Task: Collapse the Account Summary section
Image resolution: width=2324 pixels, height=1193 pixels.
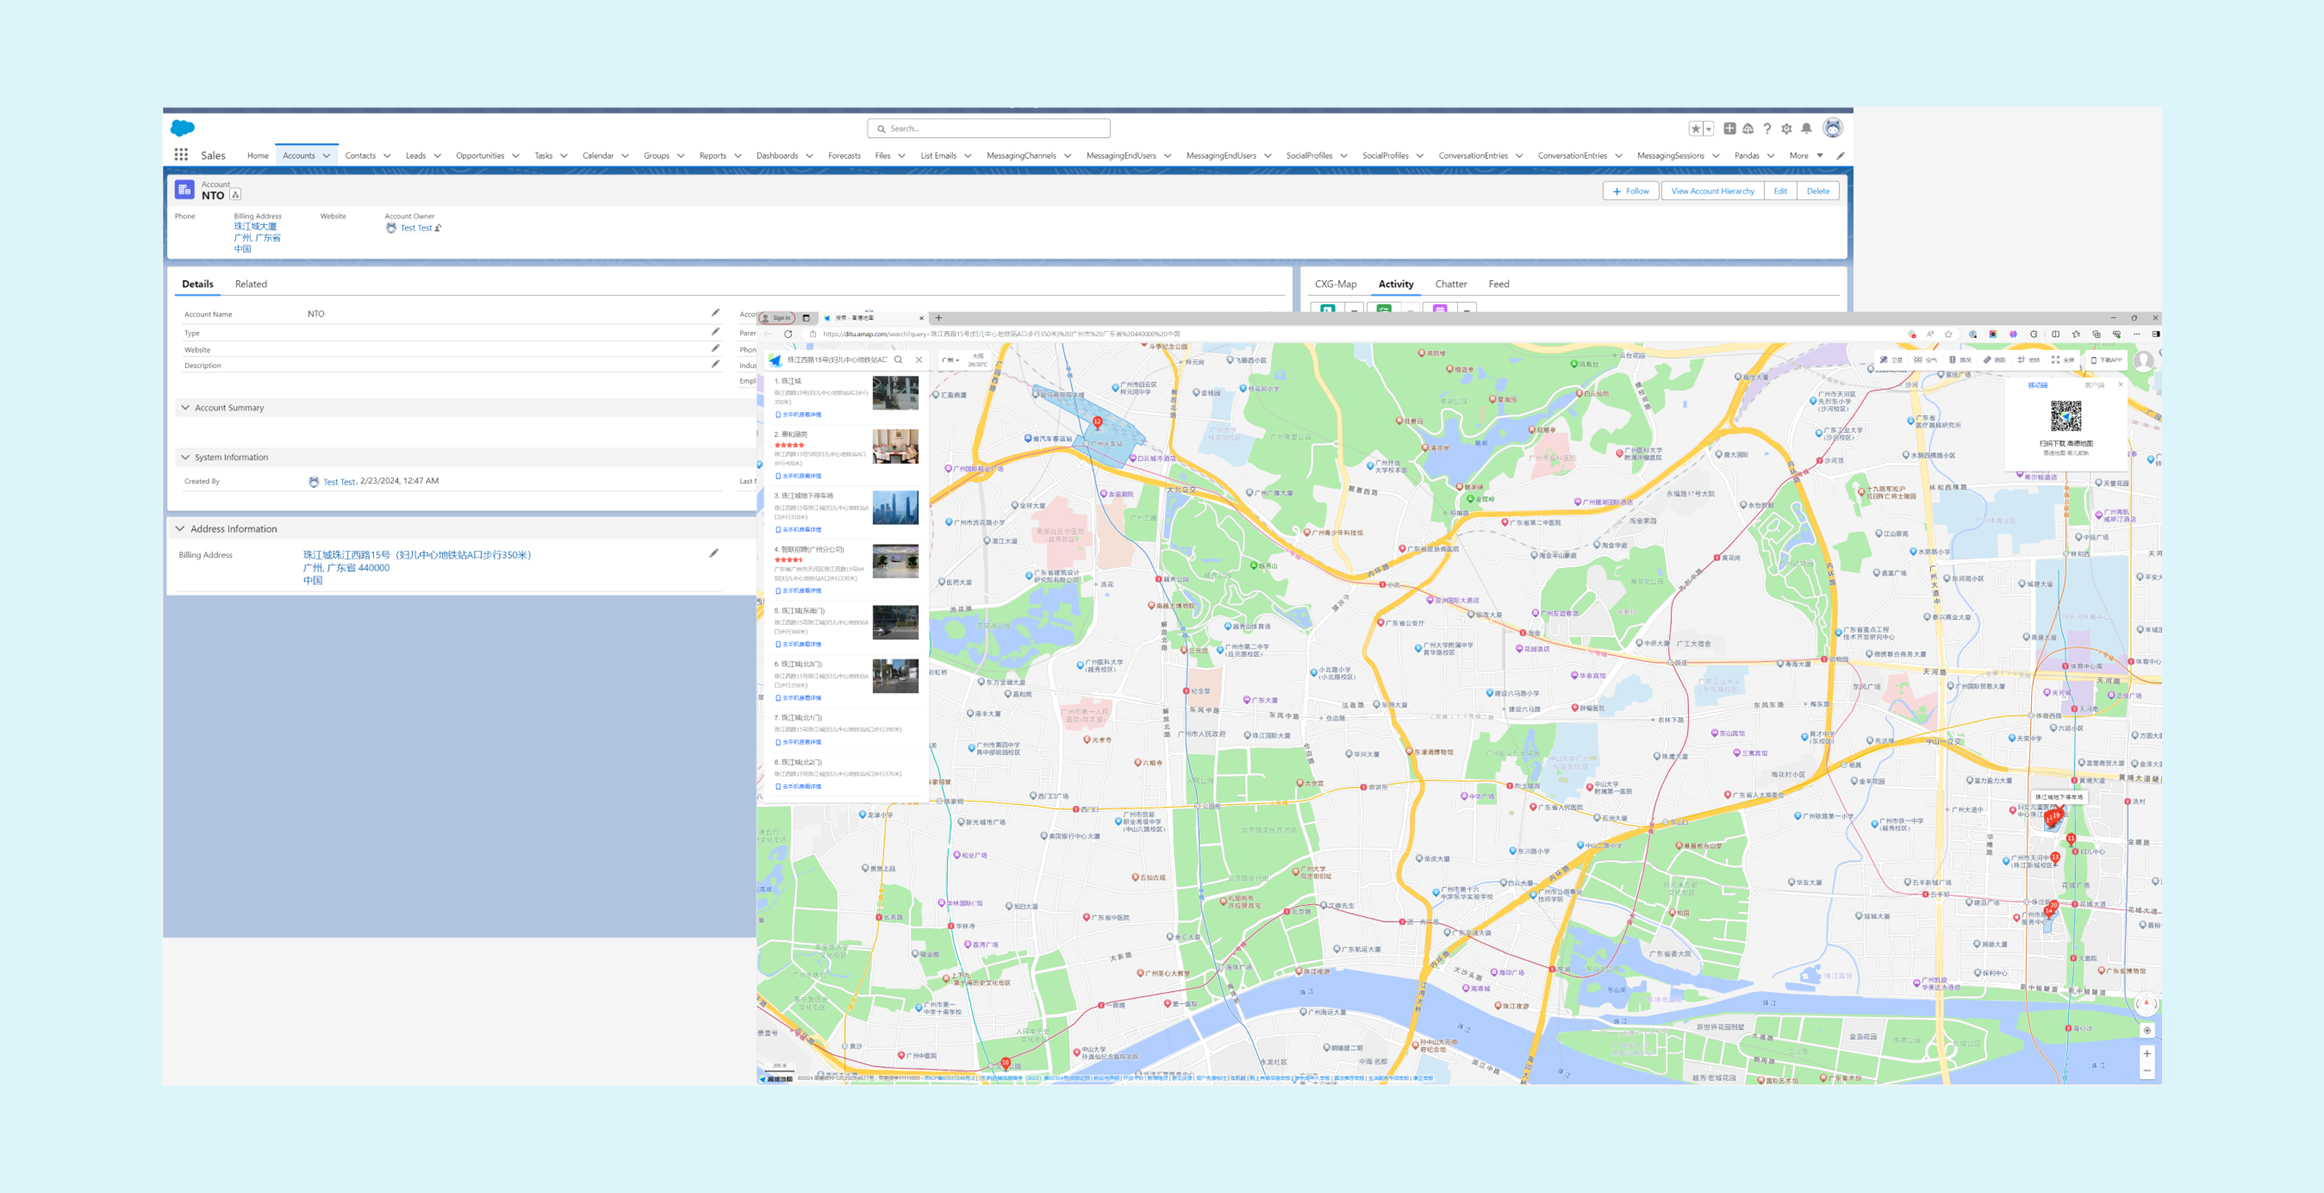Action: point(186,408)
